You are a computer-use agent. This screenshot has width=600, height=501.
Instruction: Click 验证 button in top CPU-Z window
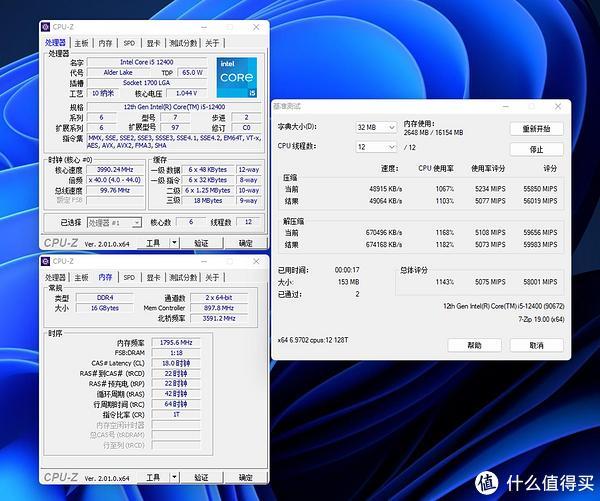(x=201, y=243)
